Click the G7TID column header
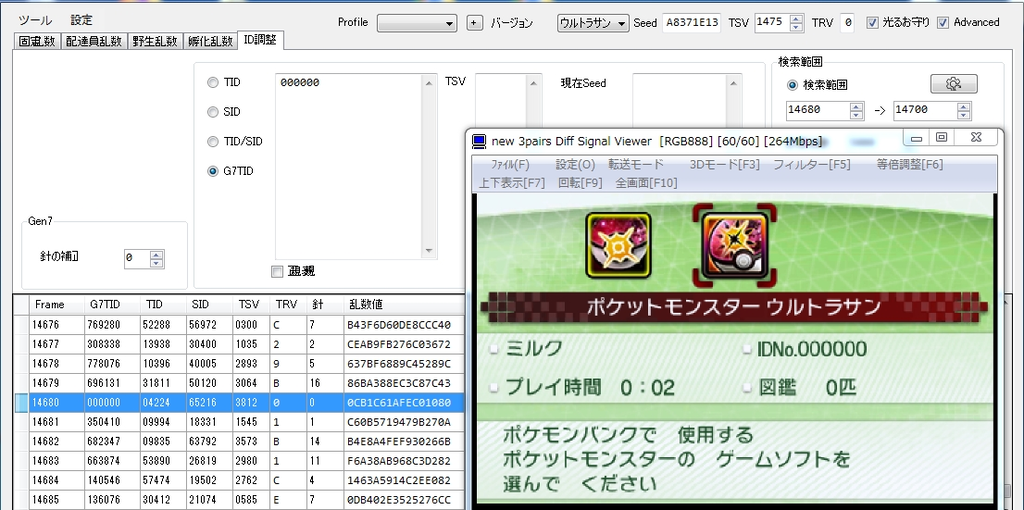This screenshot has height=510, width=1024. click(112, 305)
